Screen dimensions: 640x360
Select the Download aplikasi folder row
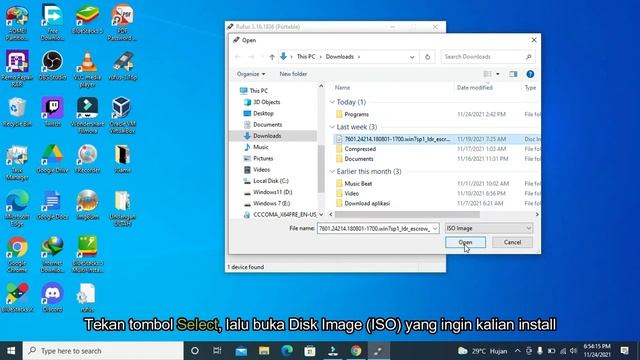click(x=437, y=203)
